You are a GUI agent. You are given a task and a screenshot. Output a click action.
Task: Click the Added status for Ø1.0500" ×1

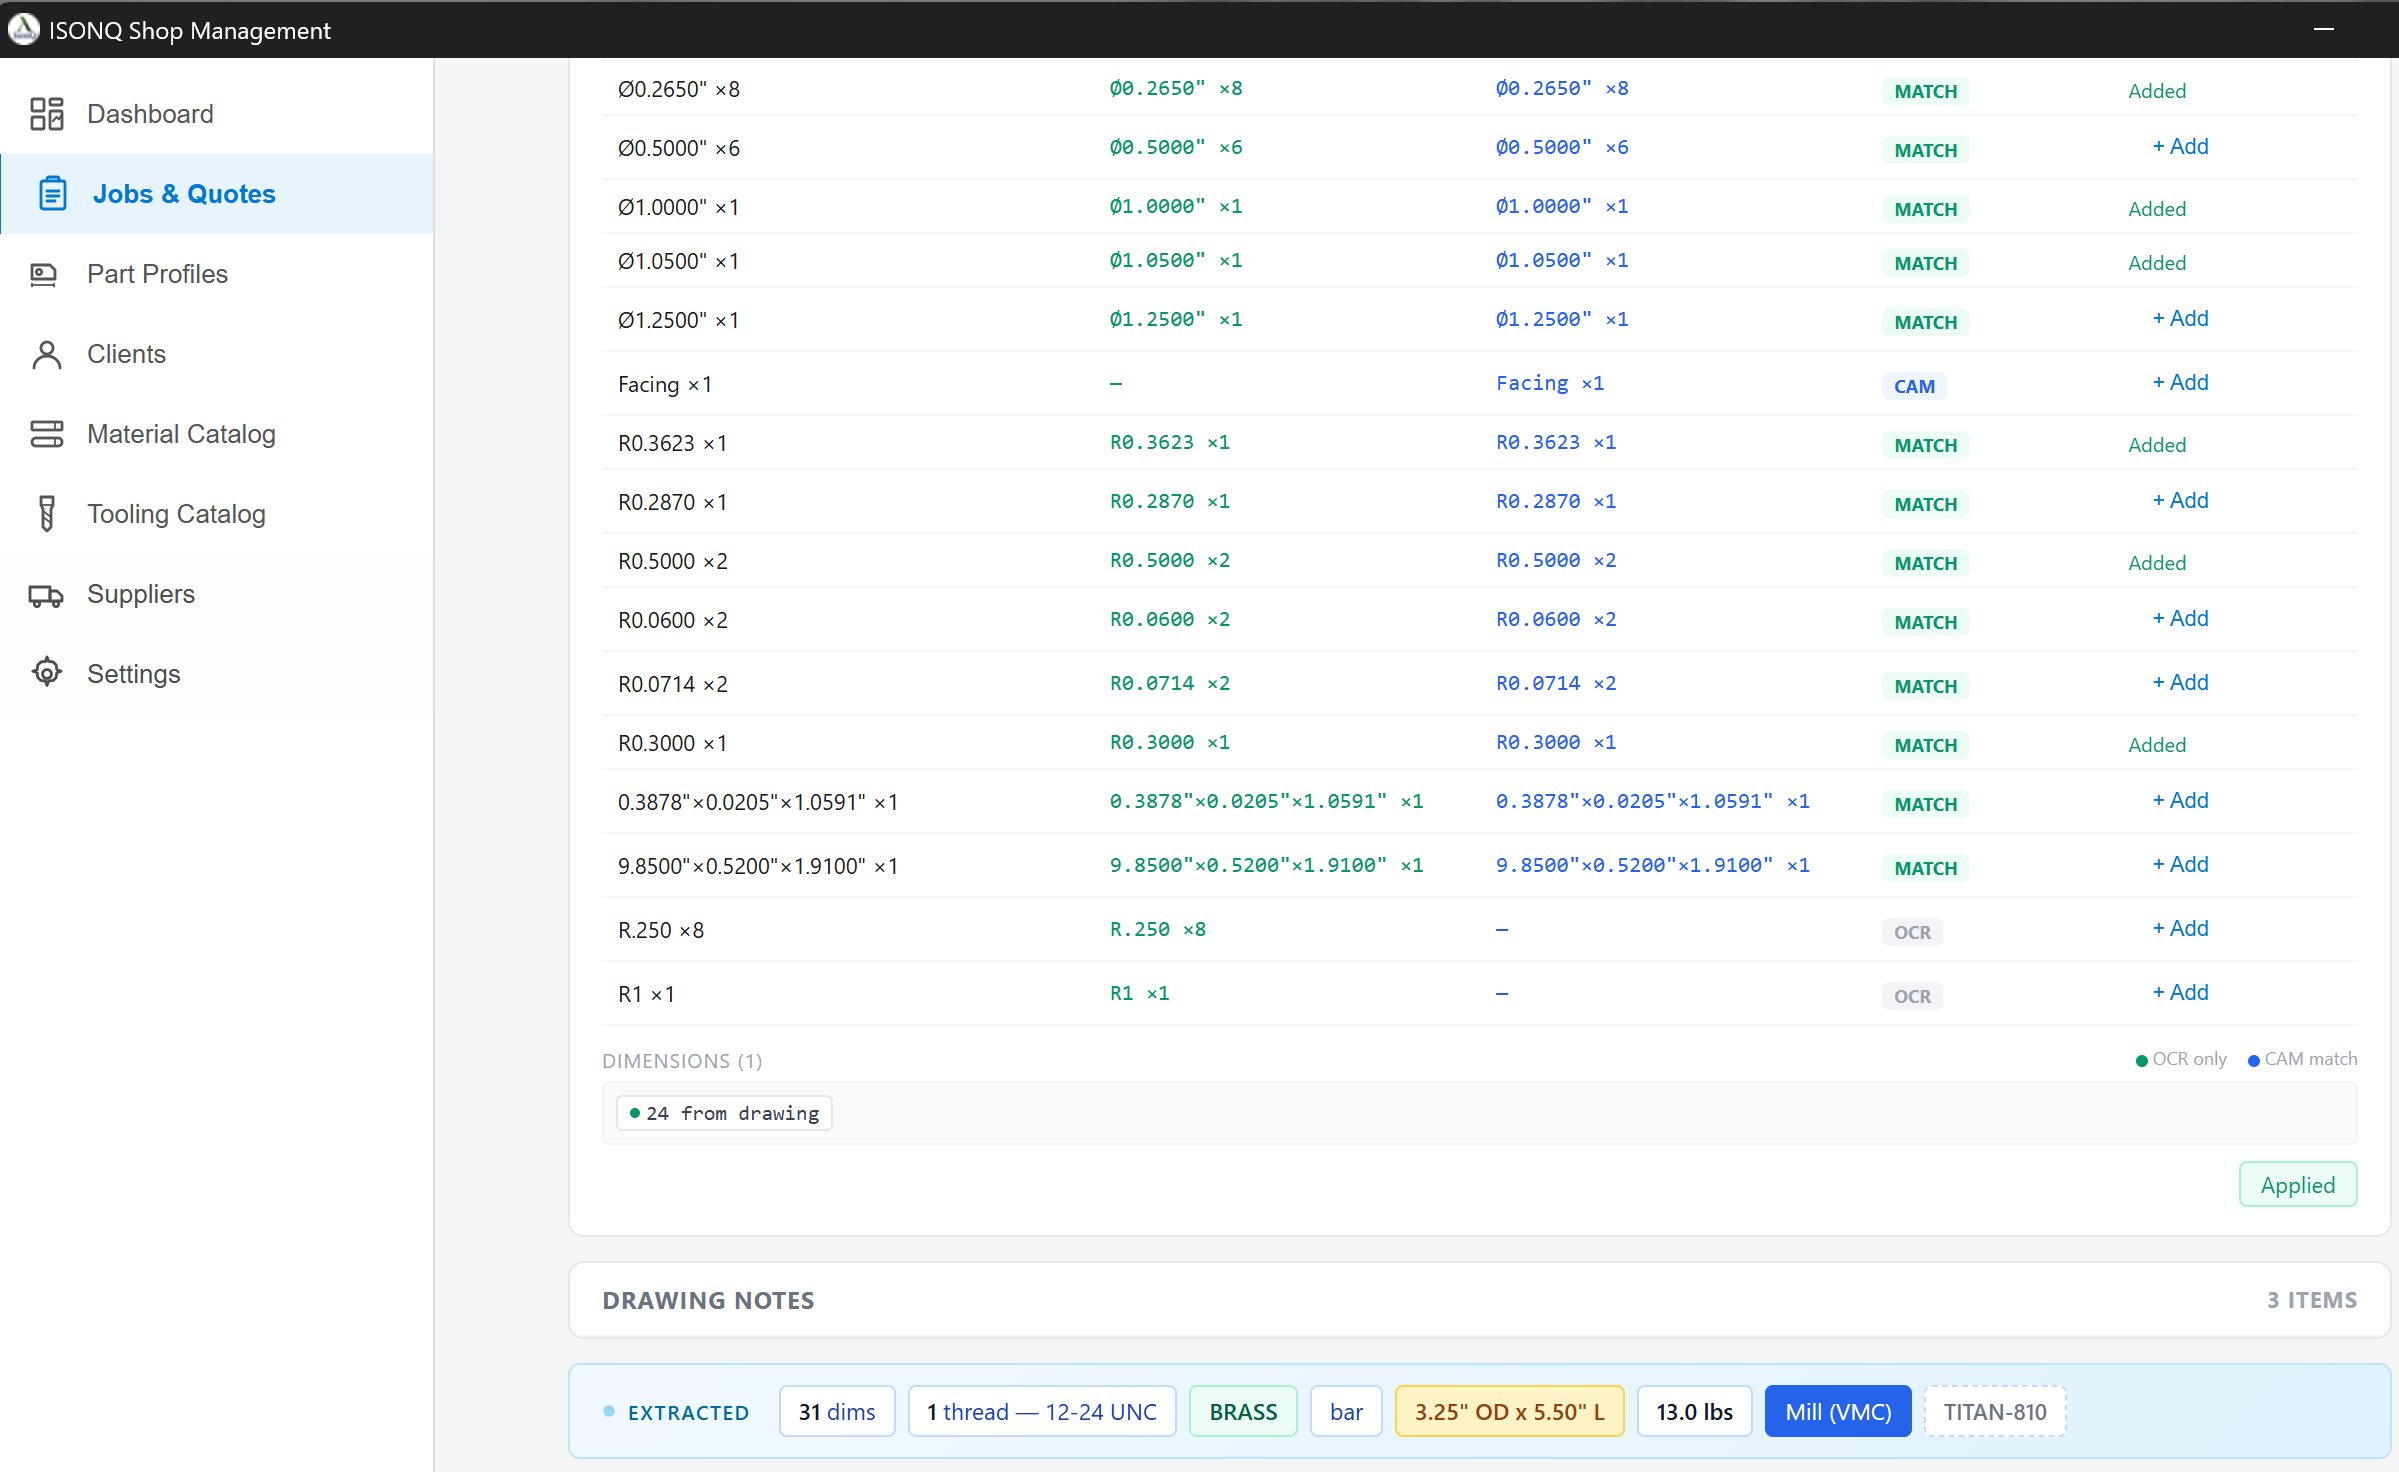(2157, 263)
